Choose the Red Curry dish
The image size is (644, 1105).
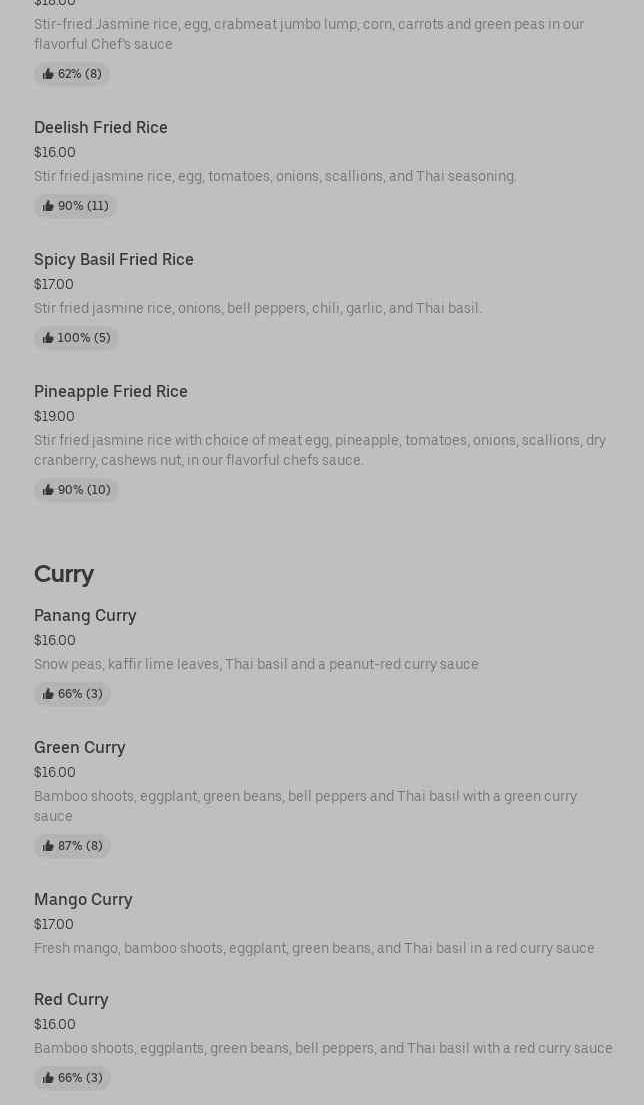pyautogui.click(x=71, y=1000)
